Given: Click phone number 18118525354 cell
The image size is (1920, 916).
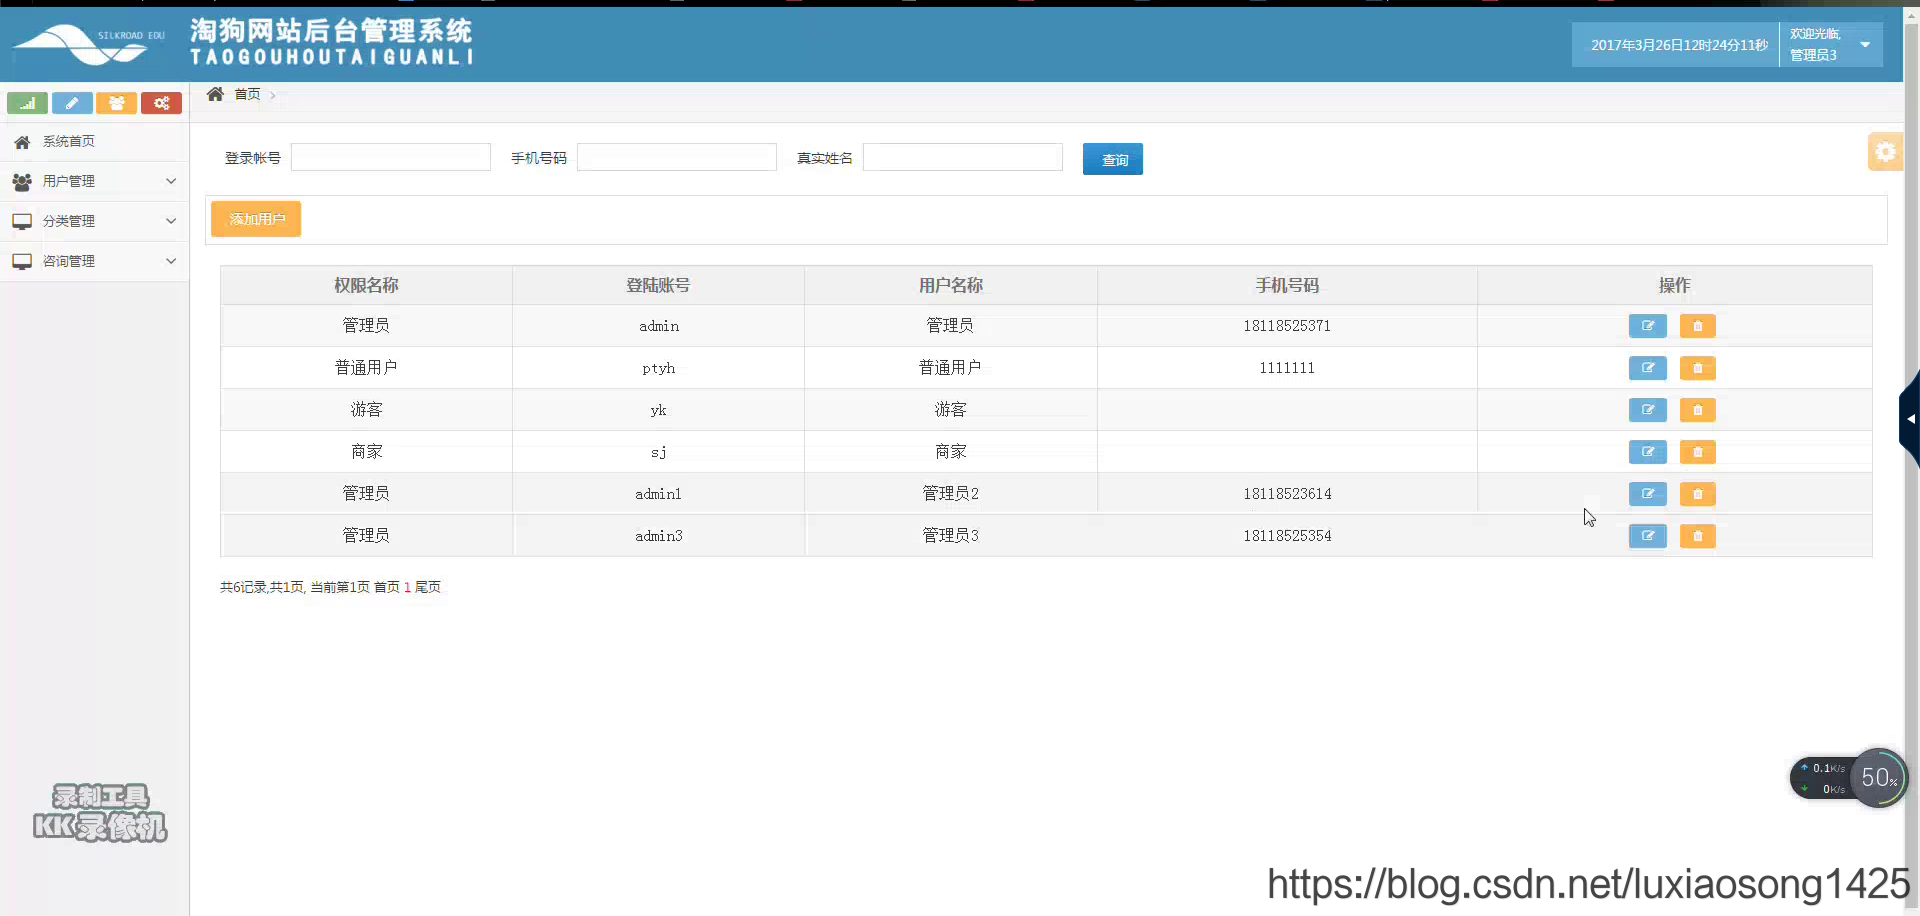Looking at the screenshot, I should coord(1287,536).
